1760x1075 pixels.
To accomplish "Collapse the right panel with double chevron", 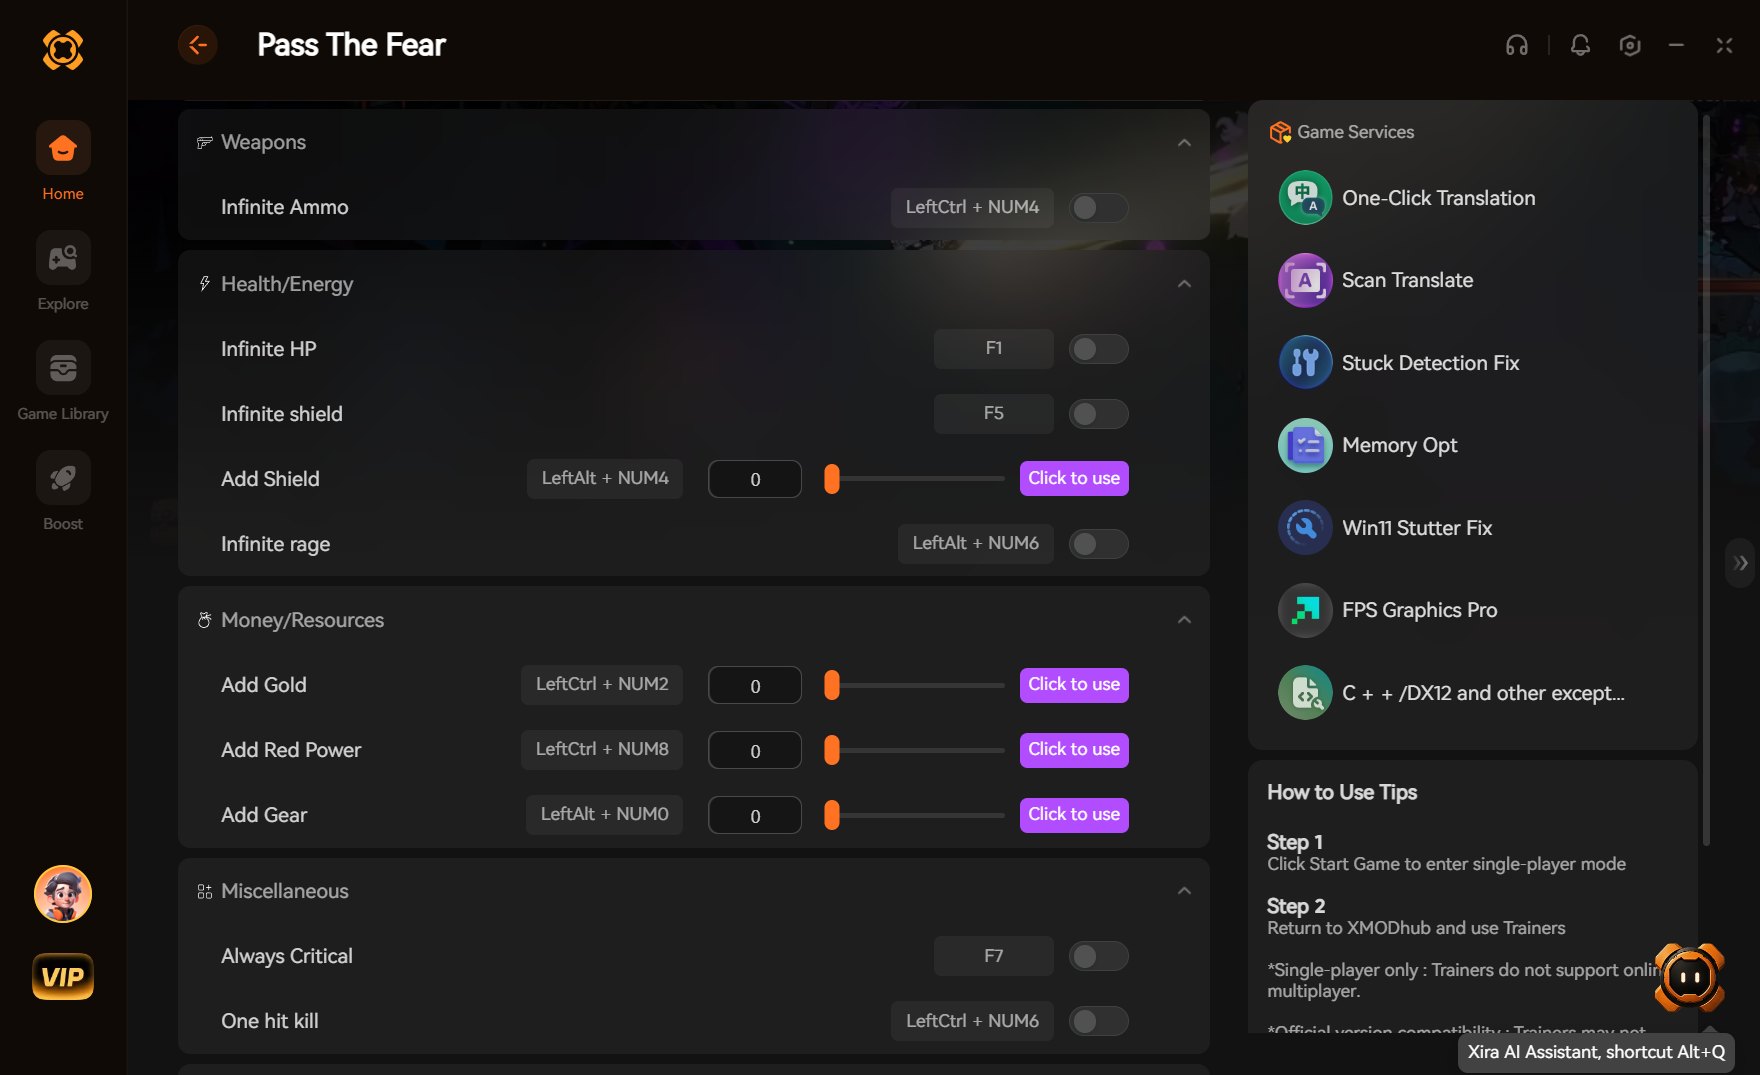I will tap(1741, 563).
